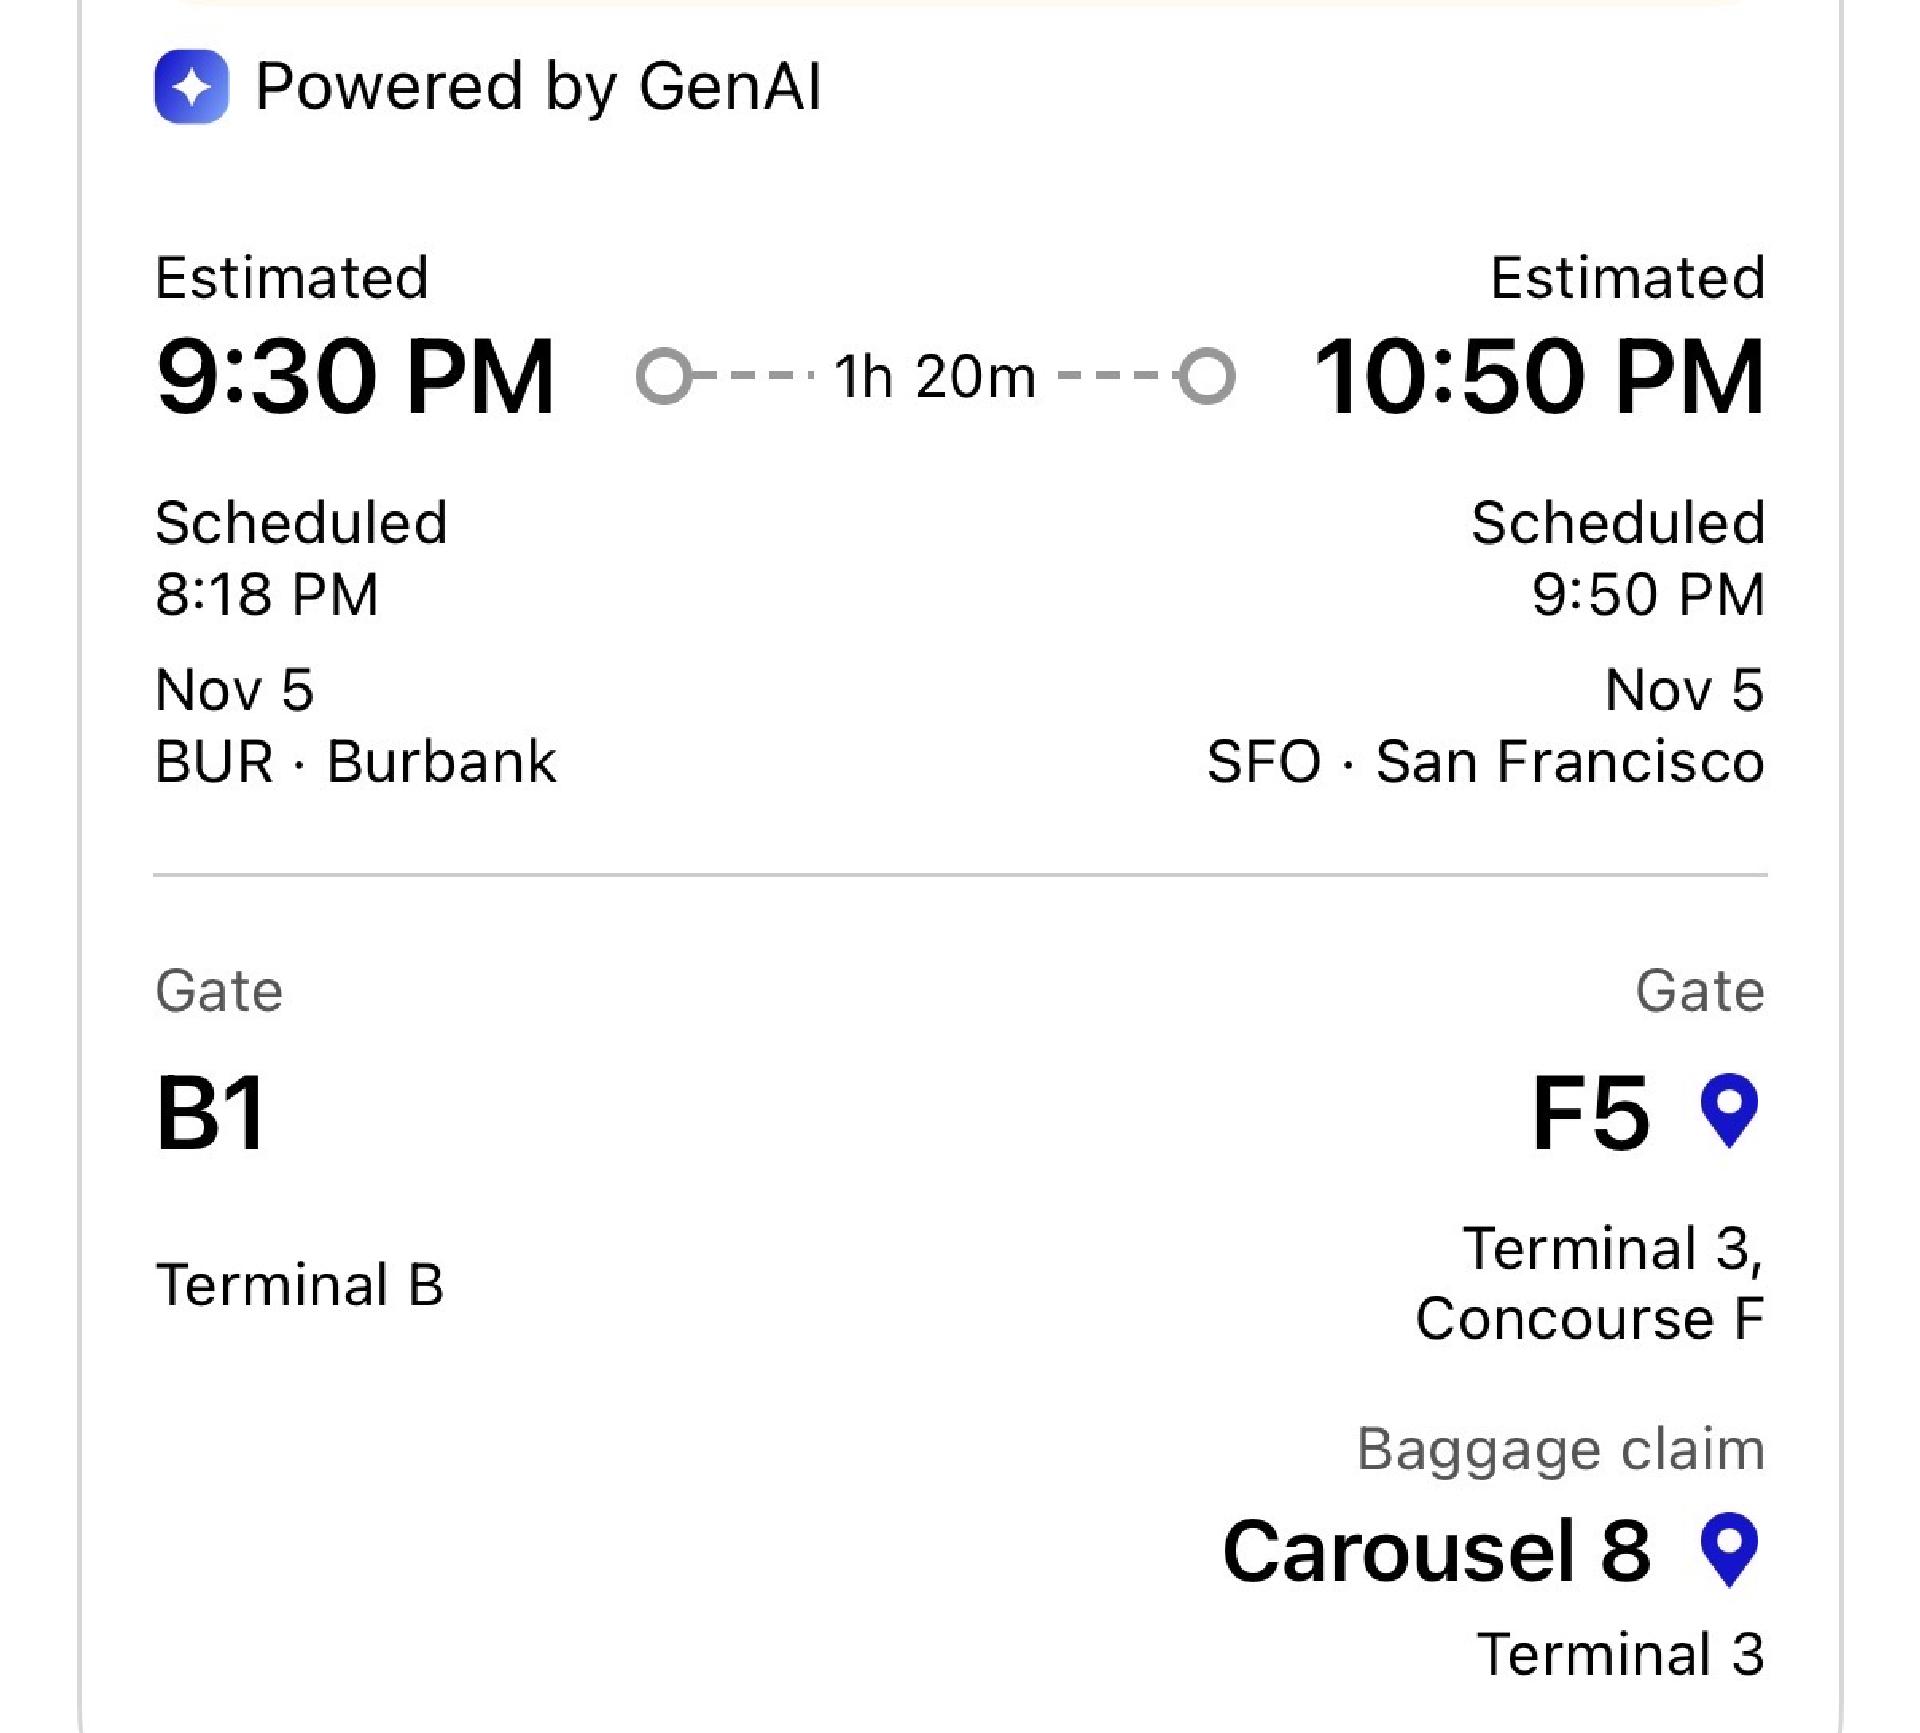The width and height of the screenshot is (1920, 1733).
Task: Click the GenAI sparkle icon
Action: click(x=191, y=87)
